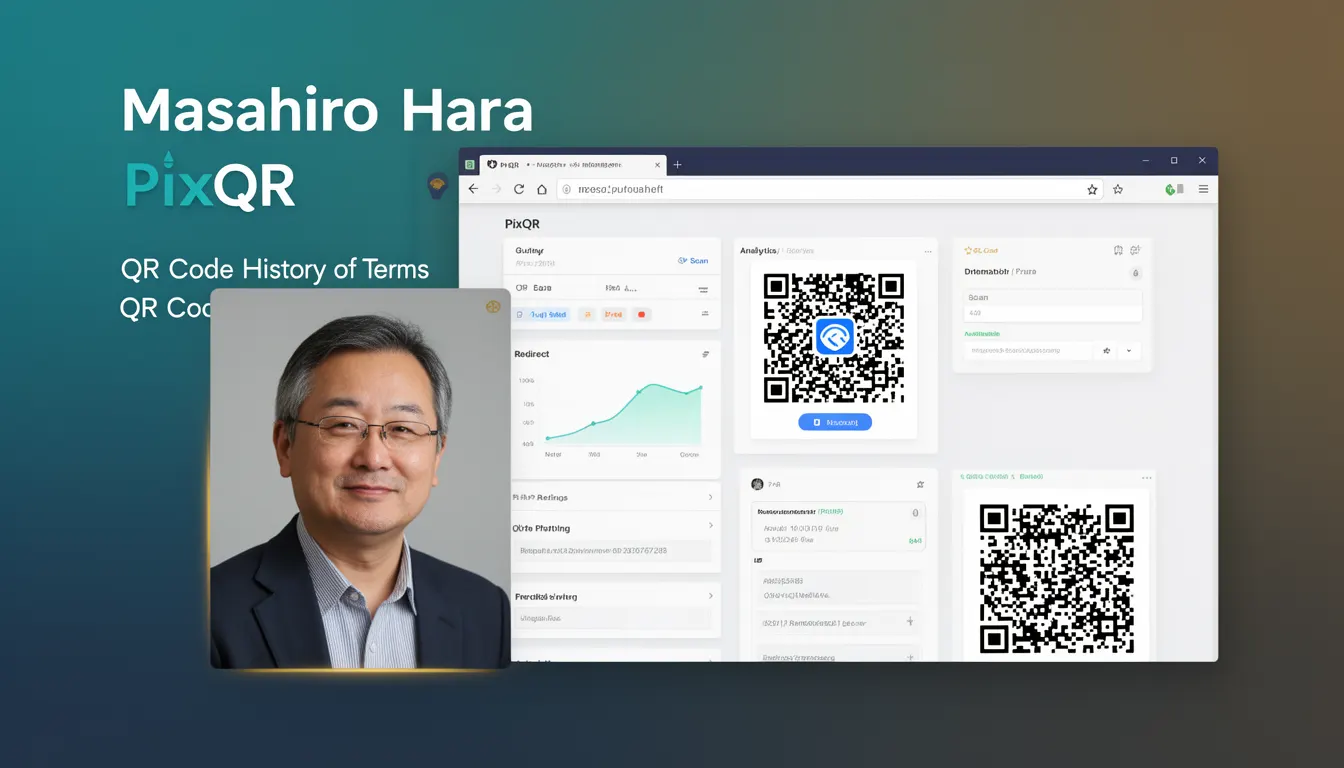This screenshot has width=1344, height=768.
Task: Click the browser forward arrow
Action: [x=496, y=189]
